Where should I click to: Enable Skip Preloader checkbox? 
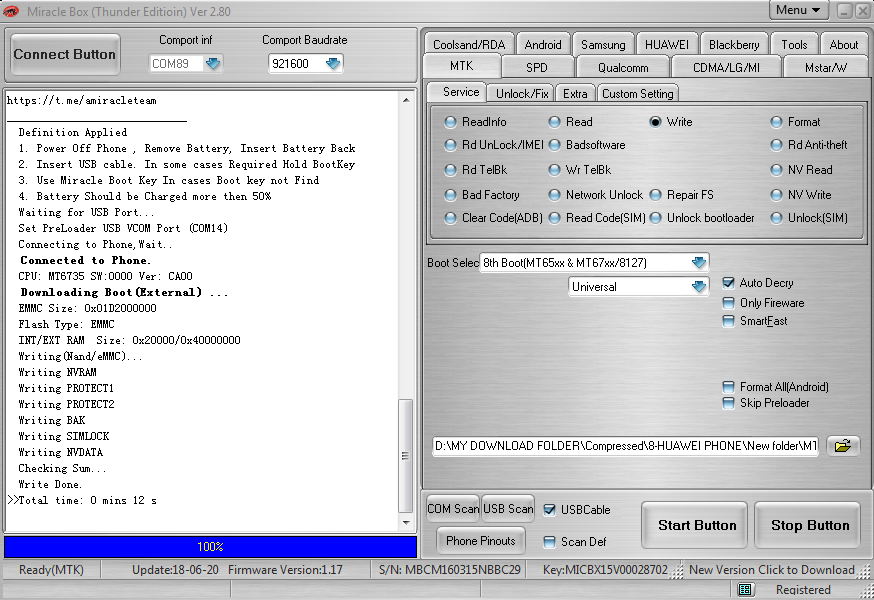pyautogui.click(x=728, y=403)
